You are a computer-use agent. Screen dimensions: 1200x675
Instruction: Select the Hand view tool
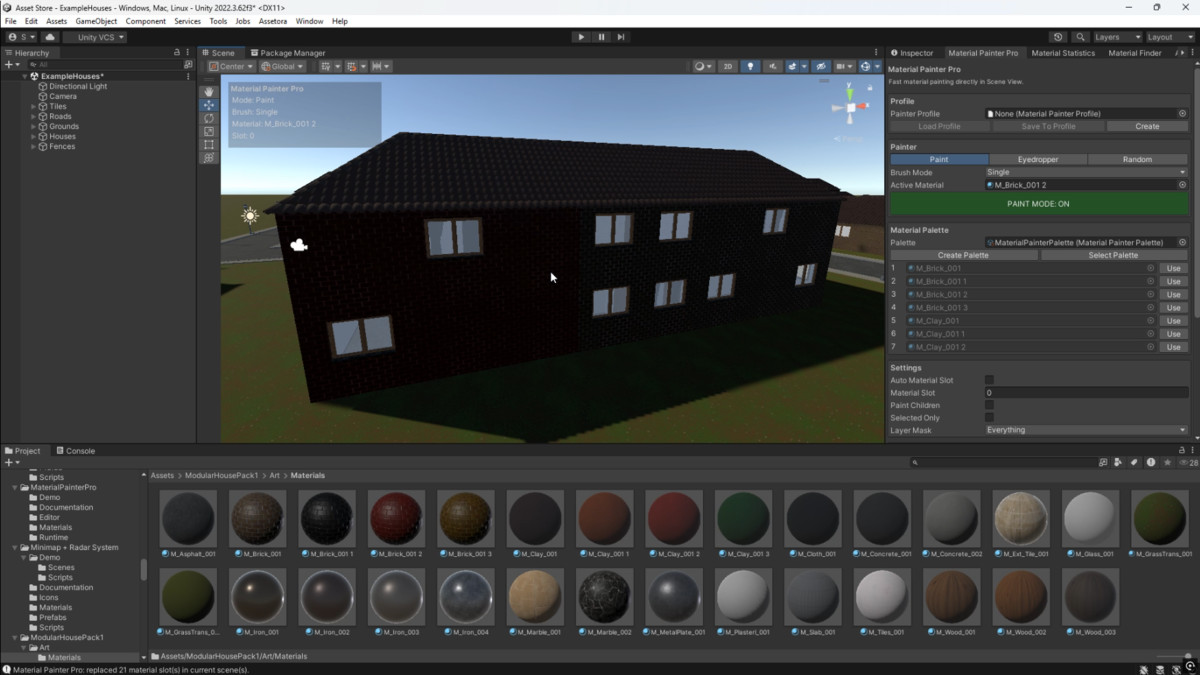tap(208, 92)
